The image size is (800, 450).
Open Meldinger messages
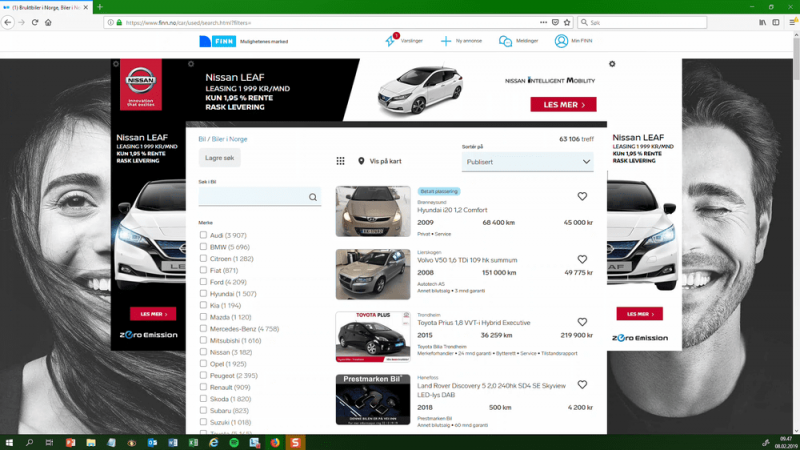tap(518, 41)
